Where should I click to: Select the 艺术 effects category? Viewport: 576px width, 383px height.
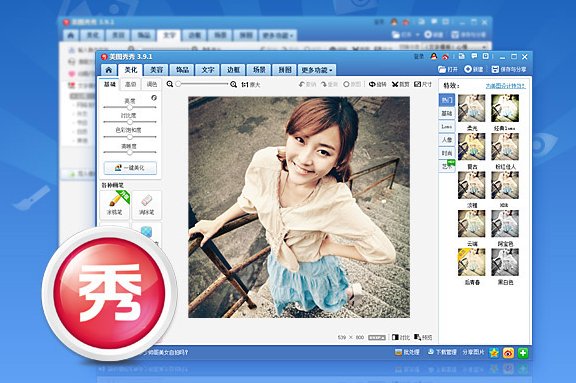pyautogui.click(x=447, y=166)
